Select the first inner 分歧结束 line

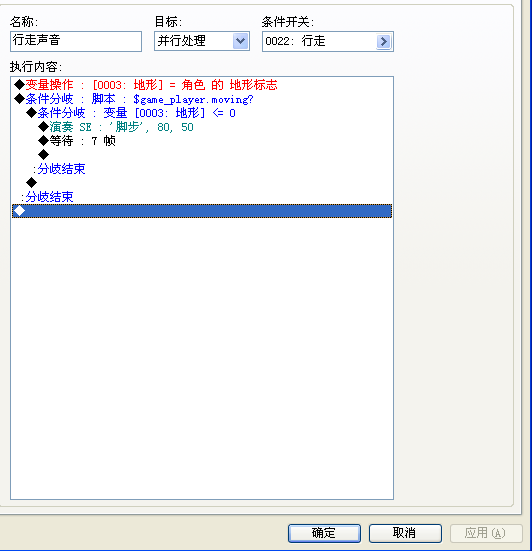pyautogui.click(x=202, y=169)
